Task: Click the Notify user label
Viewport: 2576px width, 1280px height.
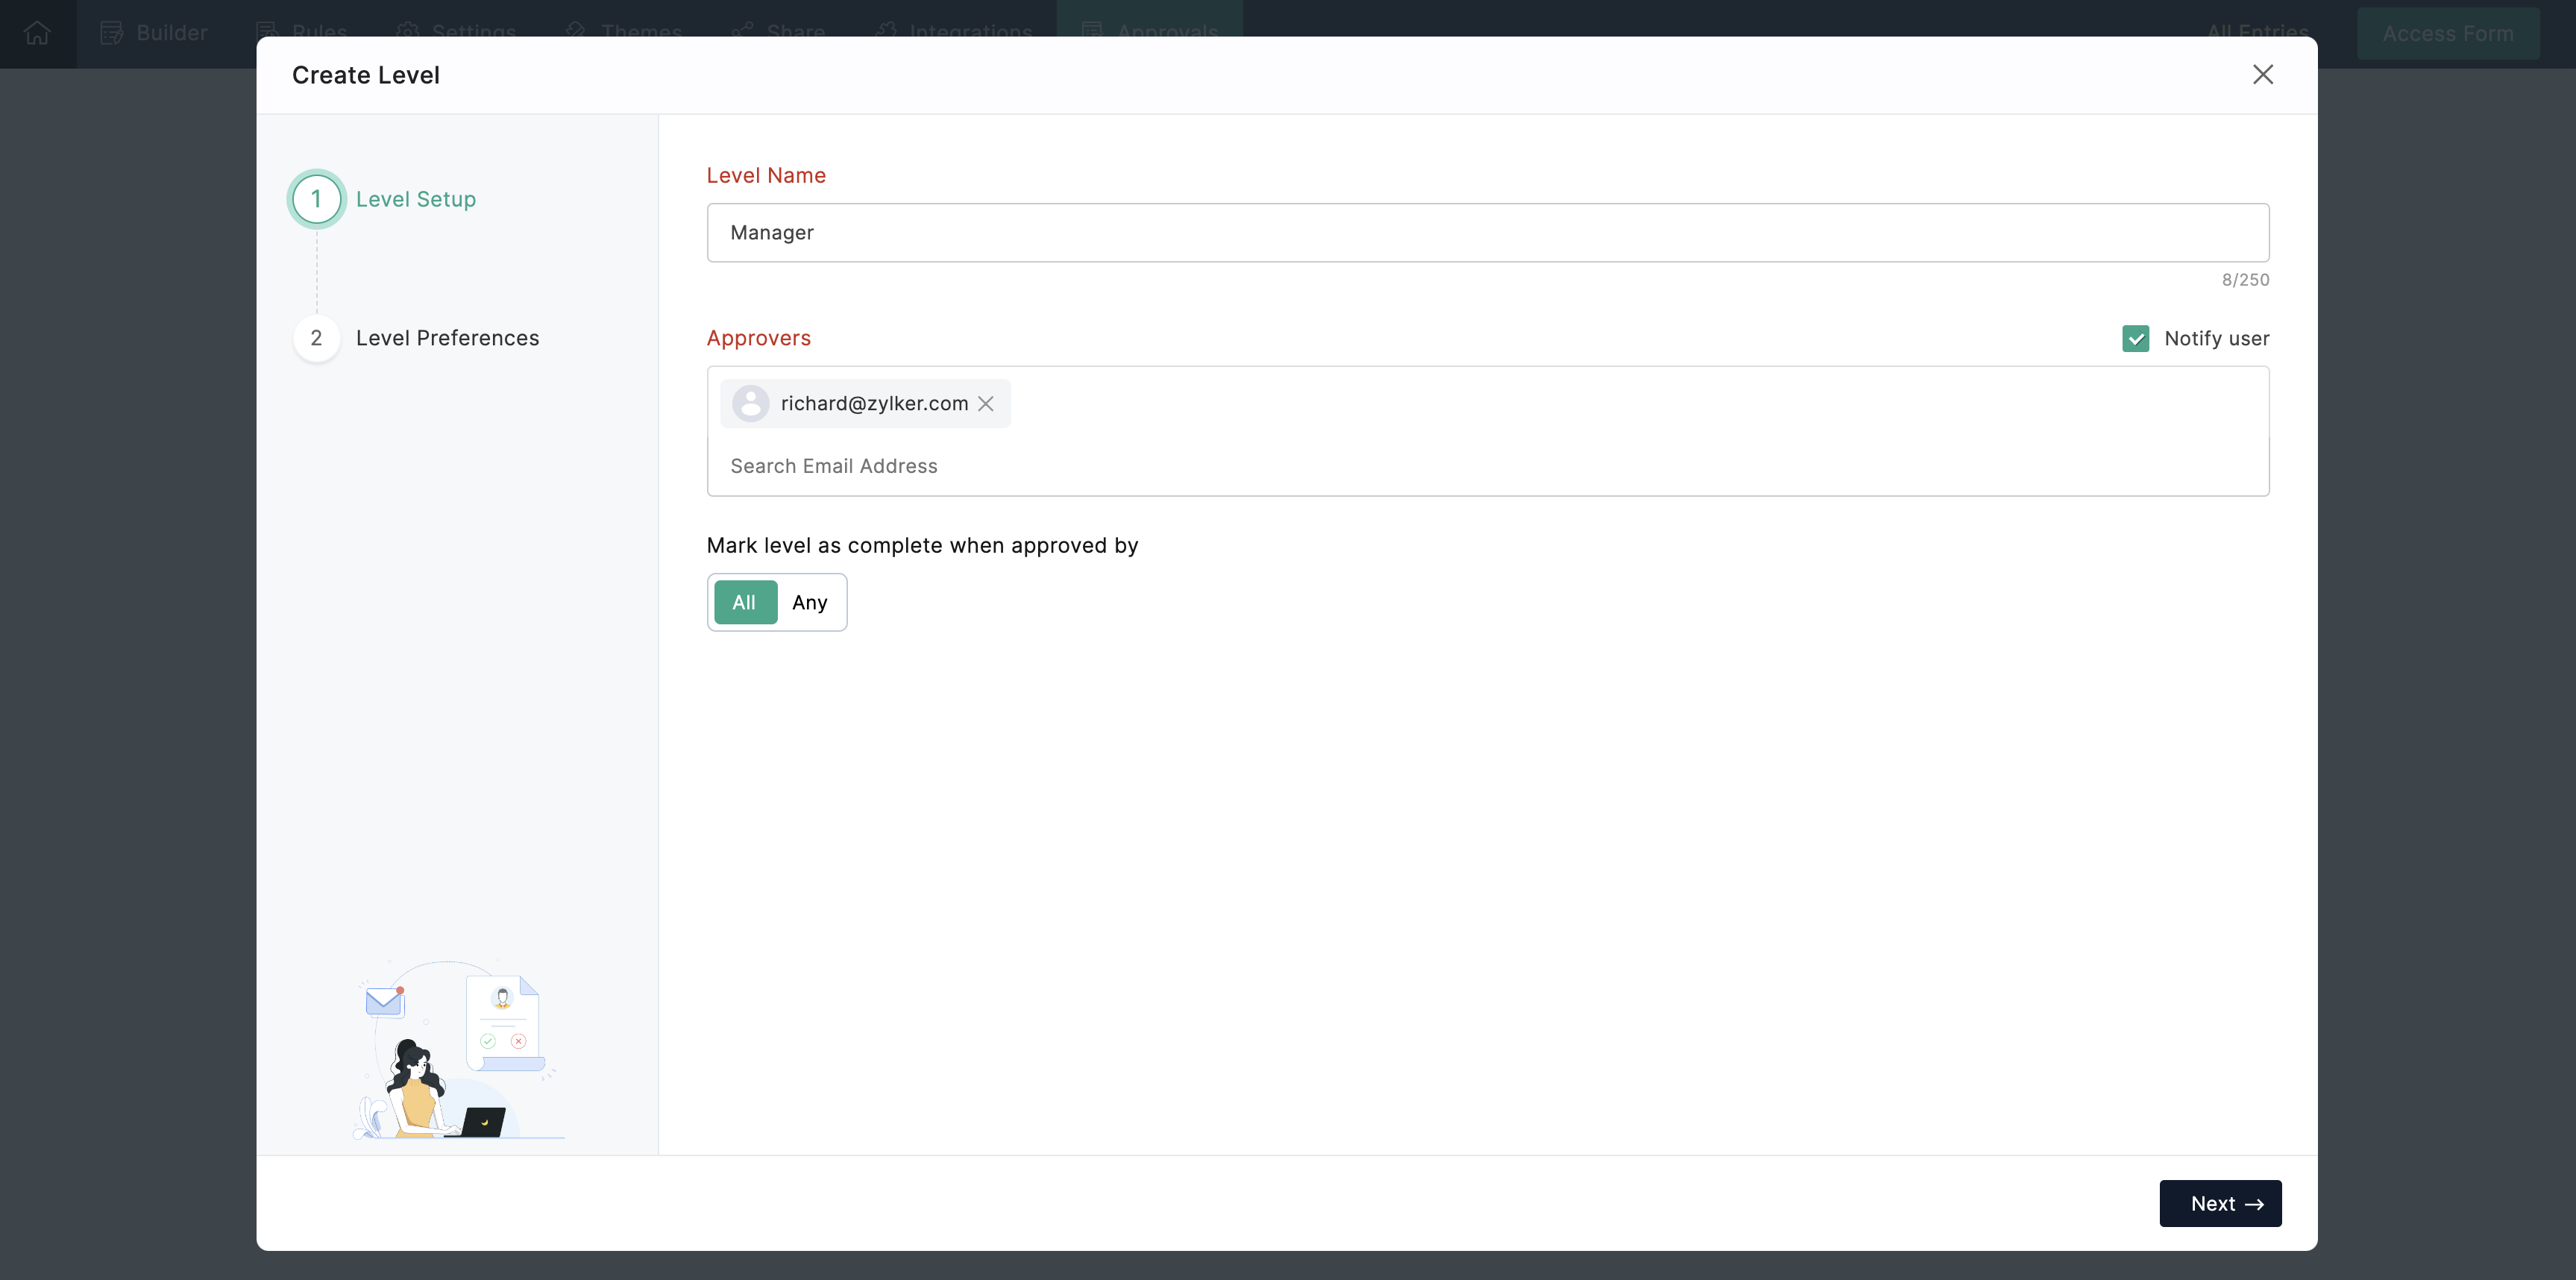Action: click(x=2216, y=339)
